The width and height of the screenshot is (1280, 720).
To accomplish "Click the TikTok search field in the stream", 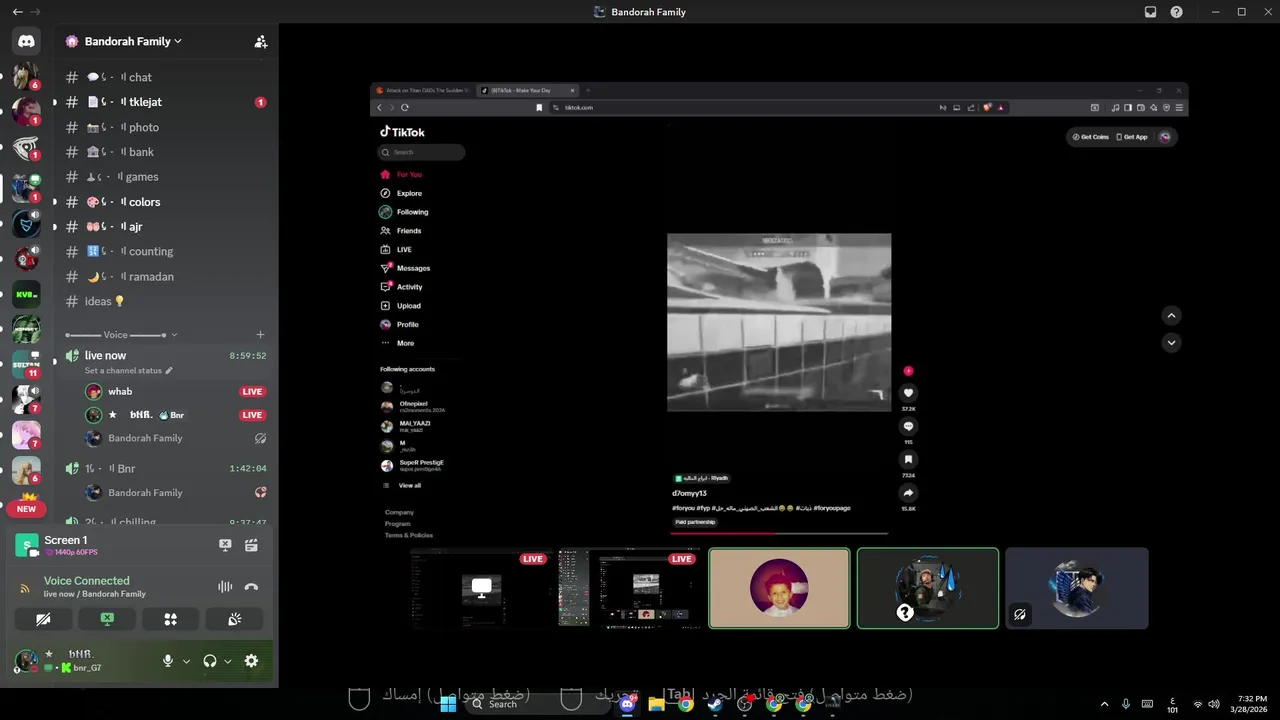I will (421, 152).
